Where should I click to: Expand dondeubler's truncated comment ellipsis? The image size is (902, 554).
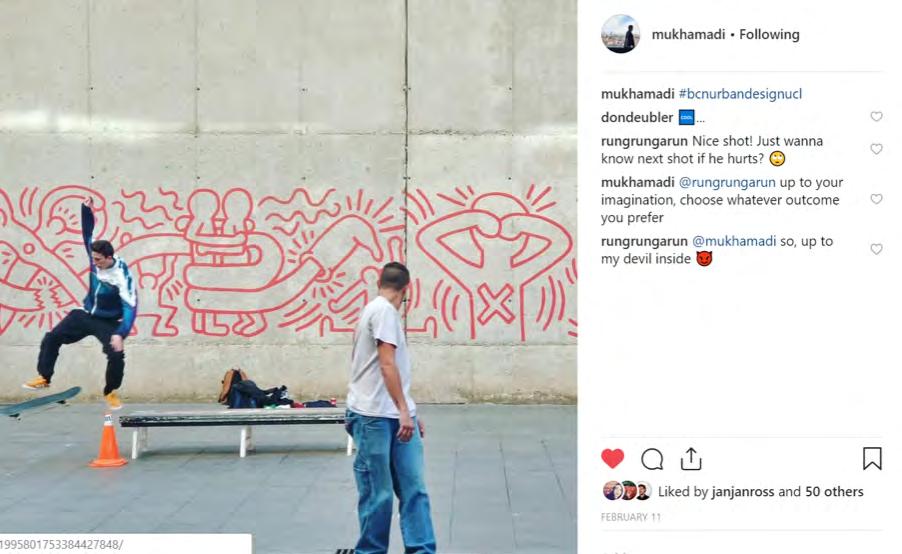tap(700, 120)
